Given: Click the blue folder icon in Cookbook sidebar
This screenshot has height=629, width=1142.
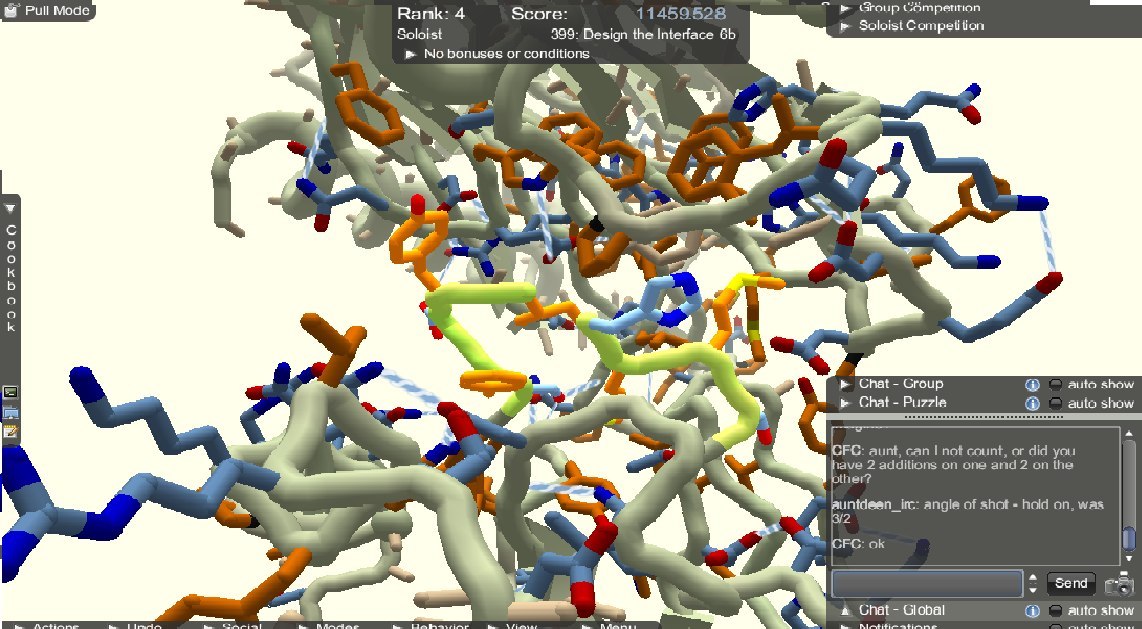Looking at the screenshot, I should 11,412.
